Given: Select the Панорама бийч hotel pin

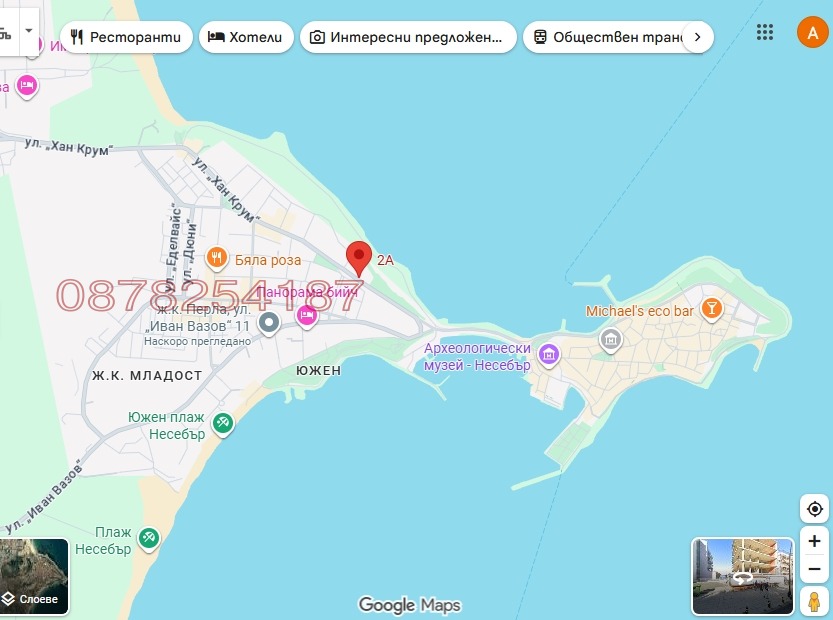Looking at the screenshot, I should [x=307, y=317].
